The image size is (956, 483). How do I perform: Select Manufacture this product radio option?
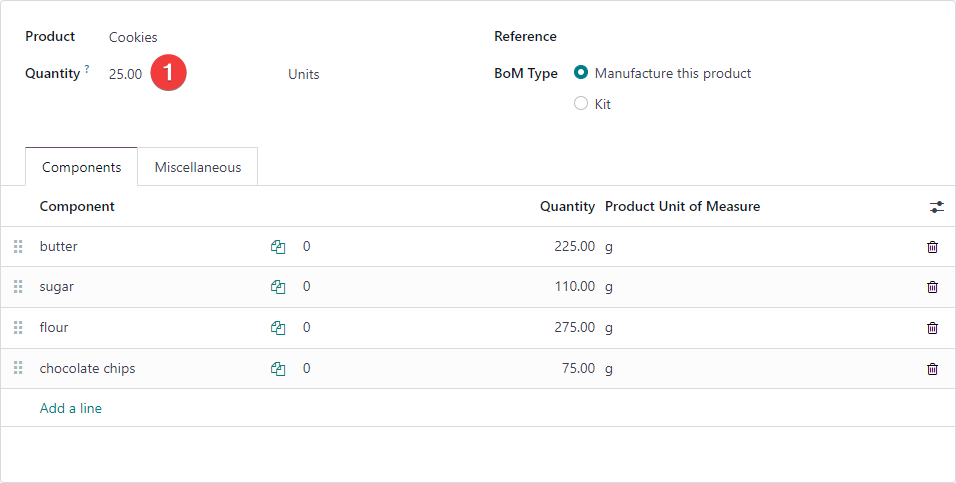pyautogui.click(x=581, y=73)
